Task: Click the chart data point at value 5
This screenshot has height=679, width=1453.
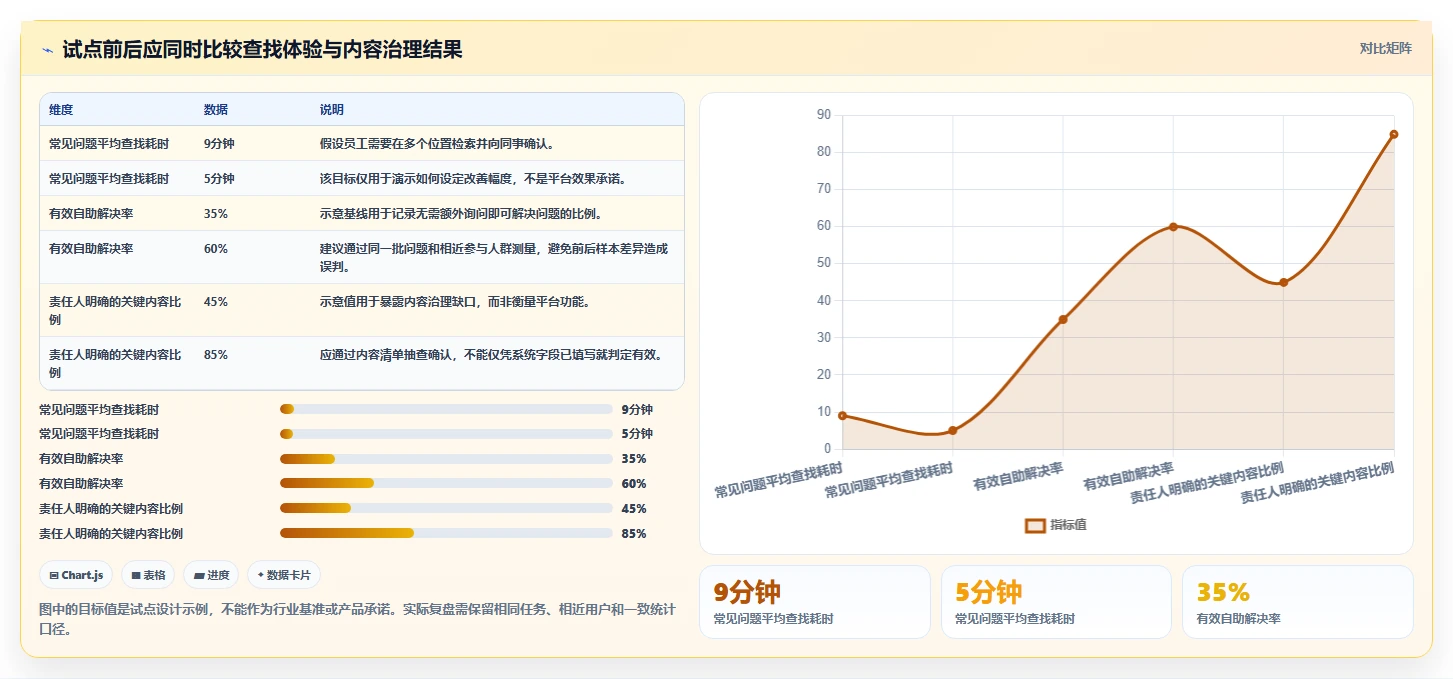Action: click(x=952, y=430)
